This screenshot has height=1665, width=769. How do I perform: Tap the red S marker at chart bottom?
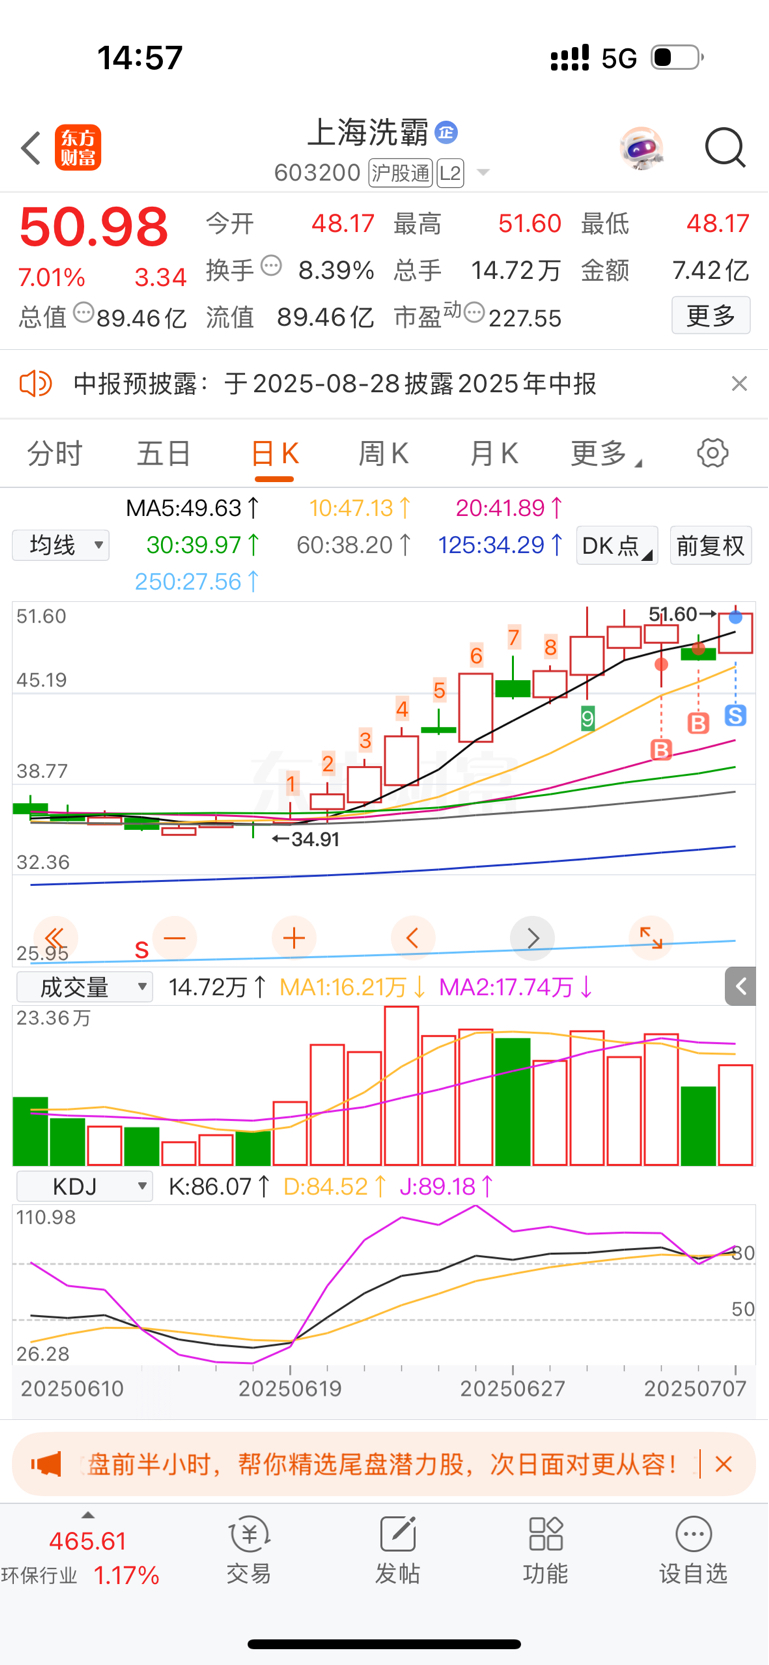pos(142,949)
